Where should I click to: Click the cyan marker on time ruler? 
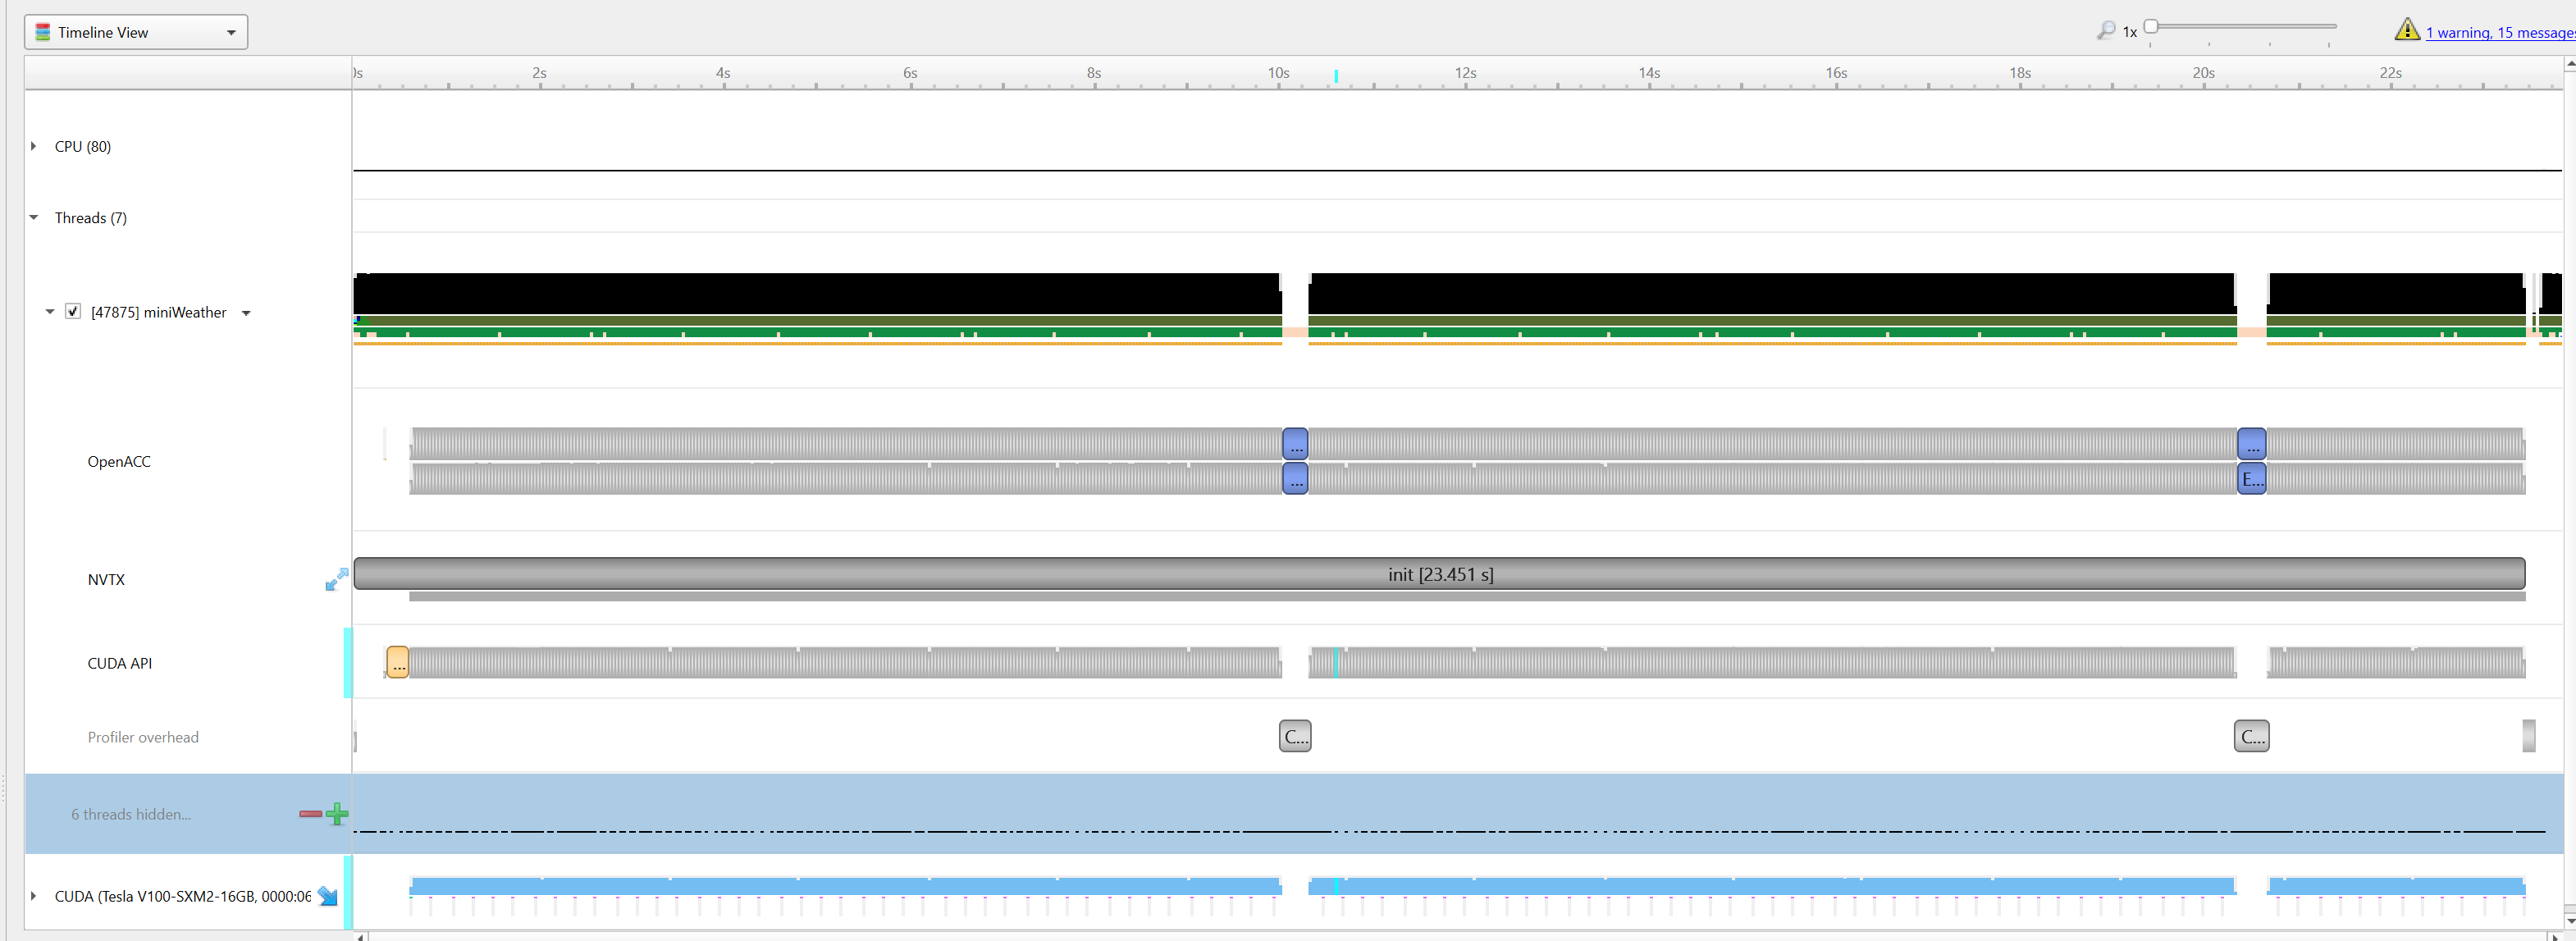1336,76
